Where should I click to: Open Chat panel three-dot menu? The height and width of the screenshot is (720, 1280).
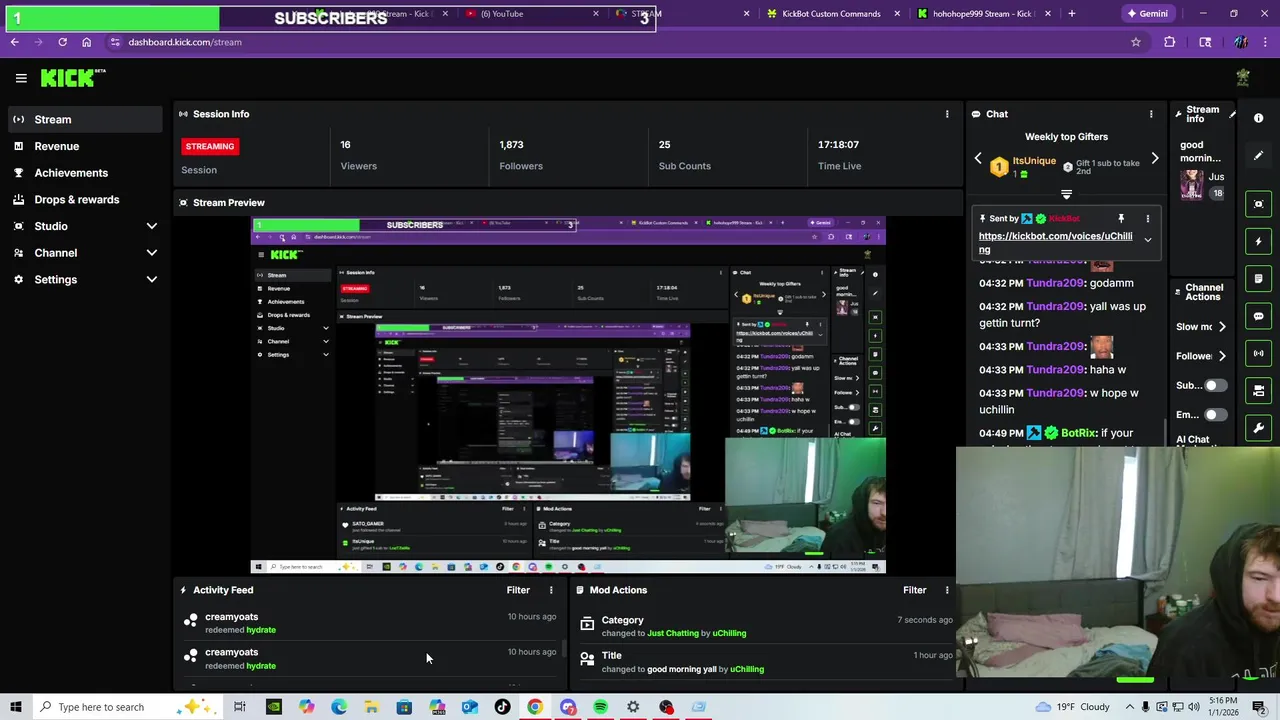[1151, 114]
